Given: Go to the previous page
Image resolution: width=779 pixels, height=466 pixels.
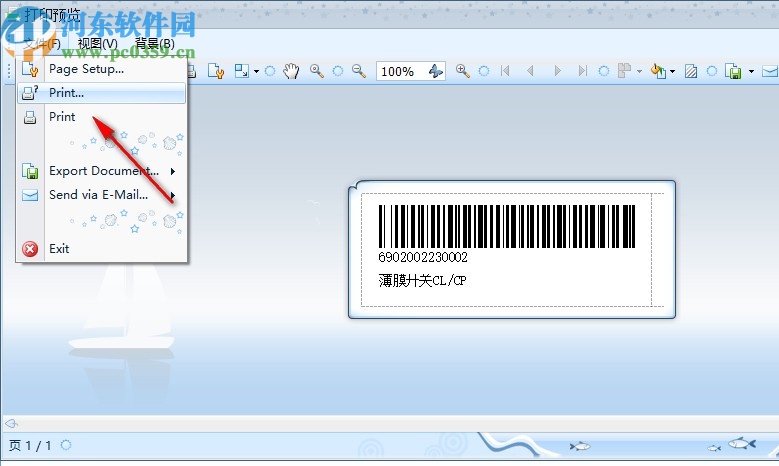Looking at the screenshot, I should tap(530, 71).
